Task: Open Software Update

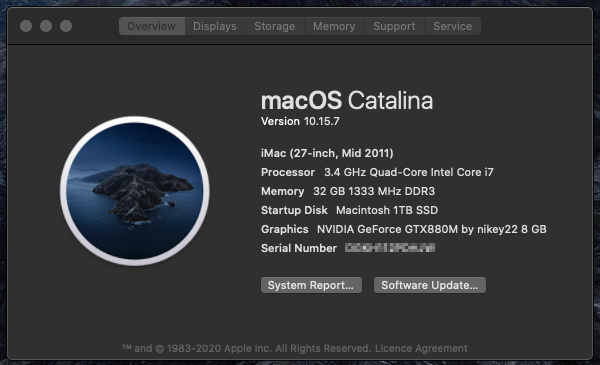Action: click(430, 285)
